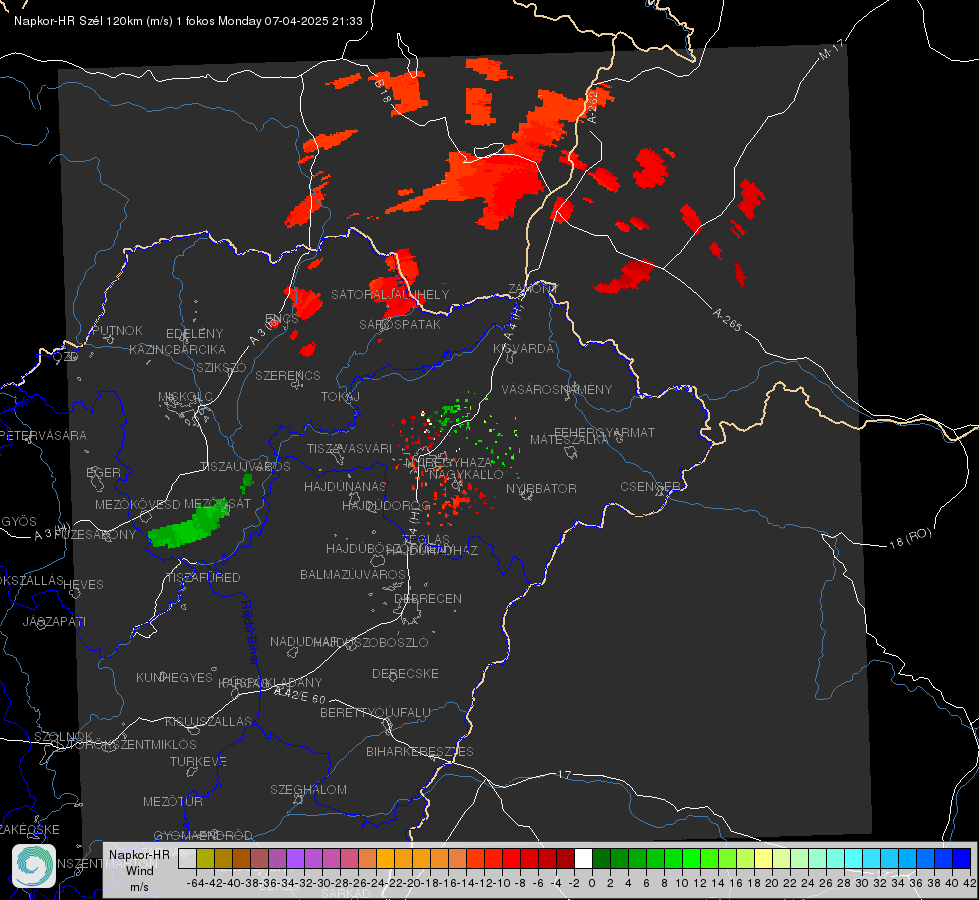The image size is (979, 900).
Task: Click the JÁSZAPÁTI label
Action: point(54,621)
